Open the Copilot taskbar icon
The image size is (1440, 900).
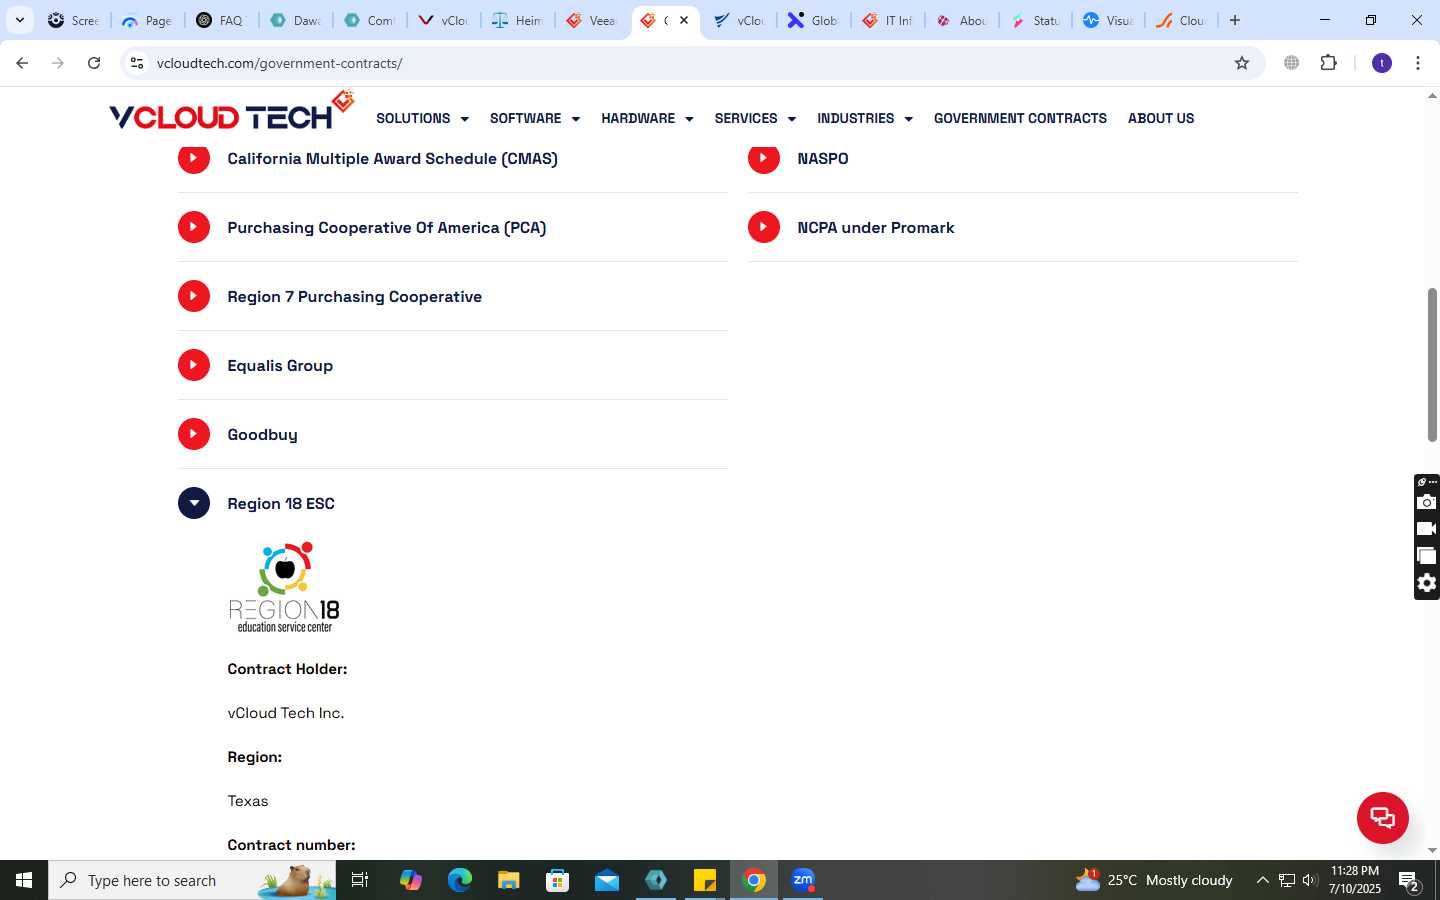point(410,880)
